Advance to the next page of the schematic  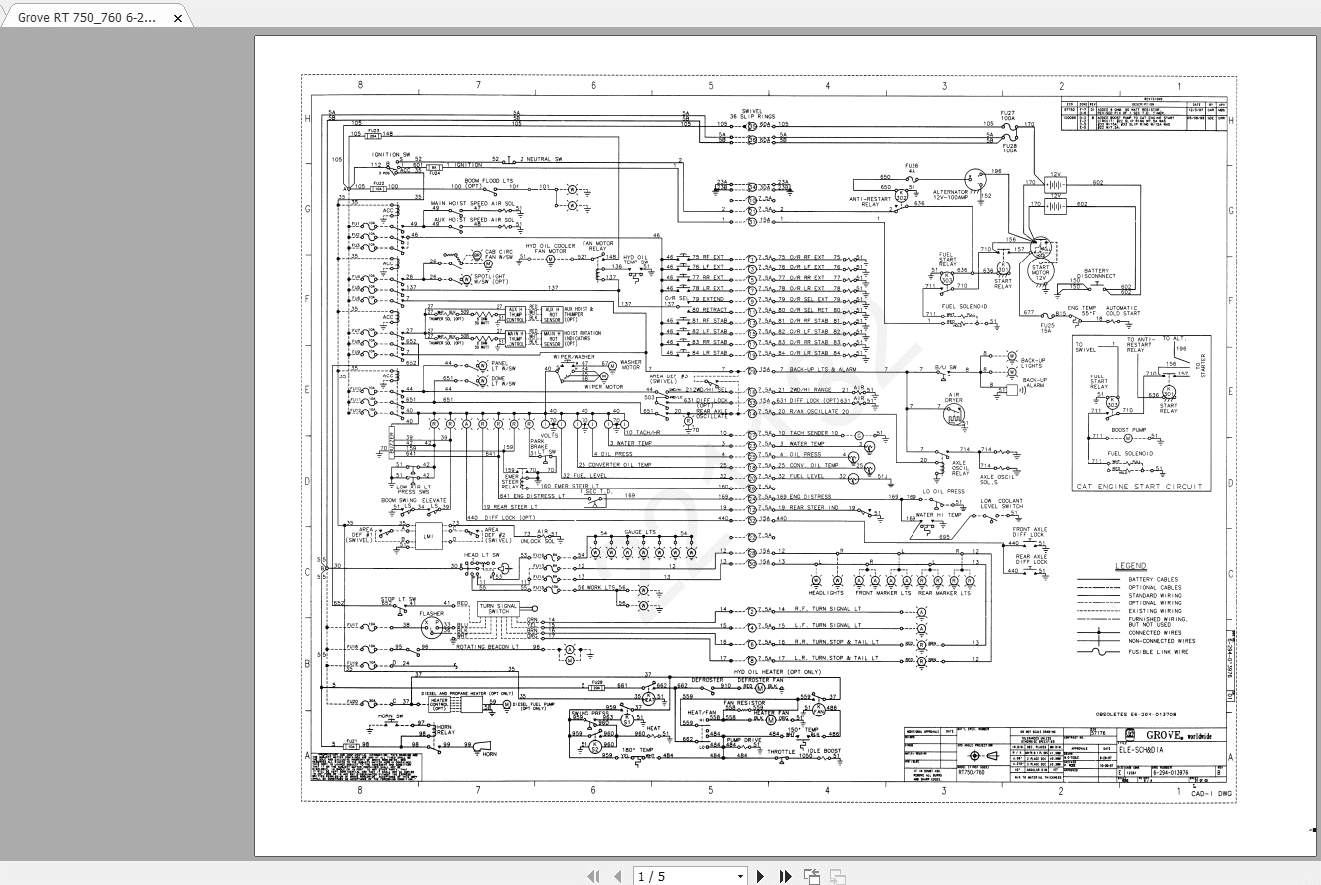coord(760,875)
